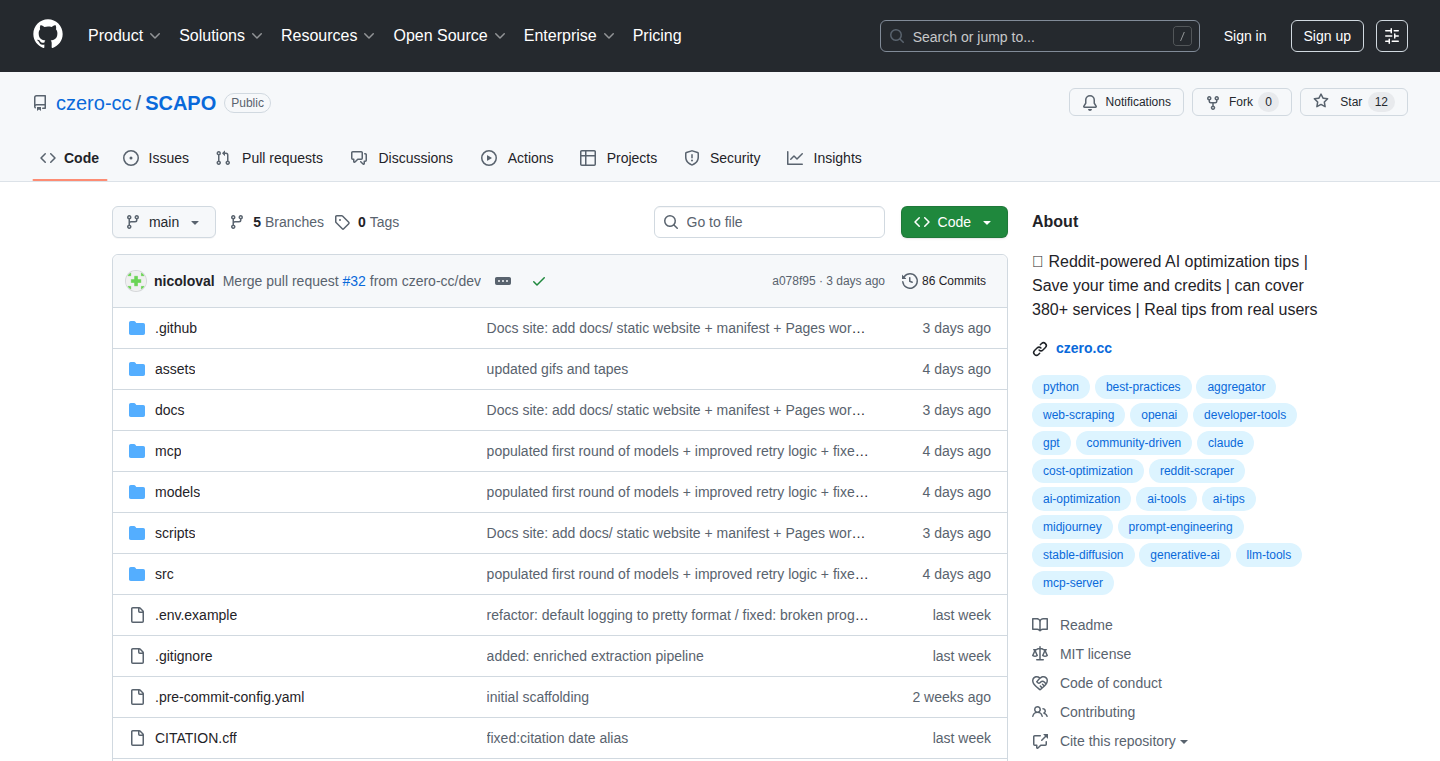Click the nicoloval avatar icon
The width and height of the screenshot is (1440, 761).
click(136, 281)
